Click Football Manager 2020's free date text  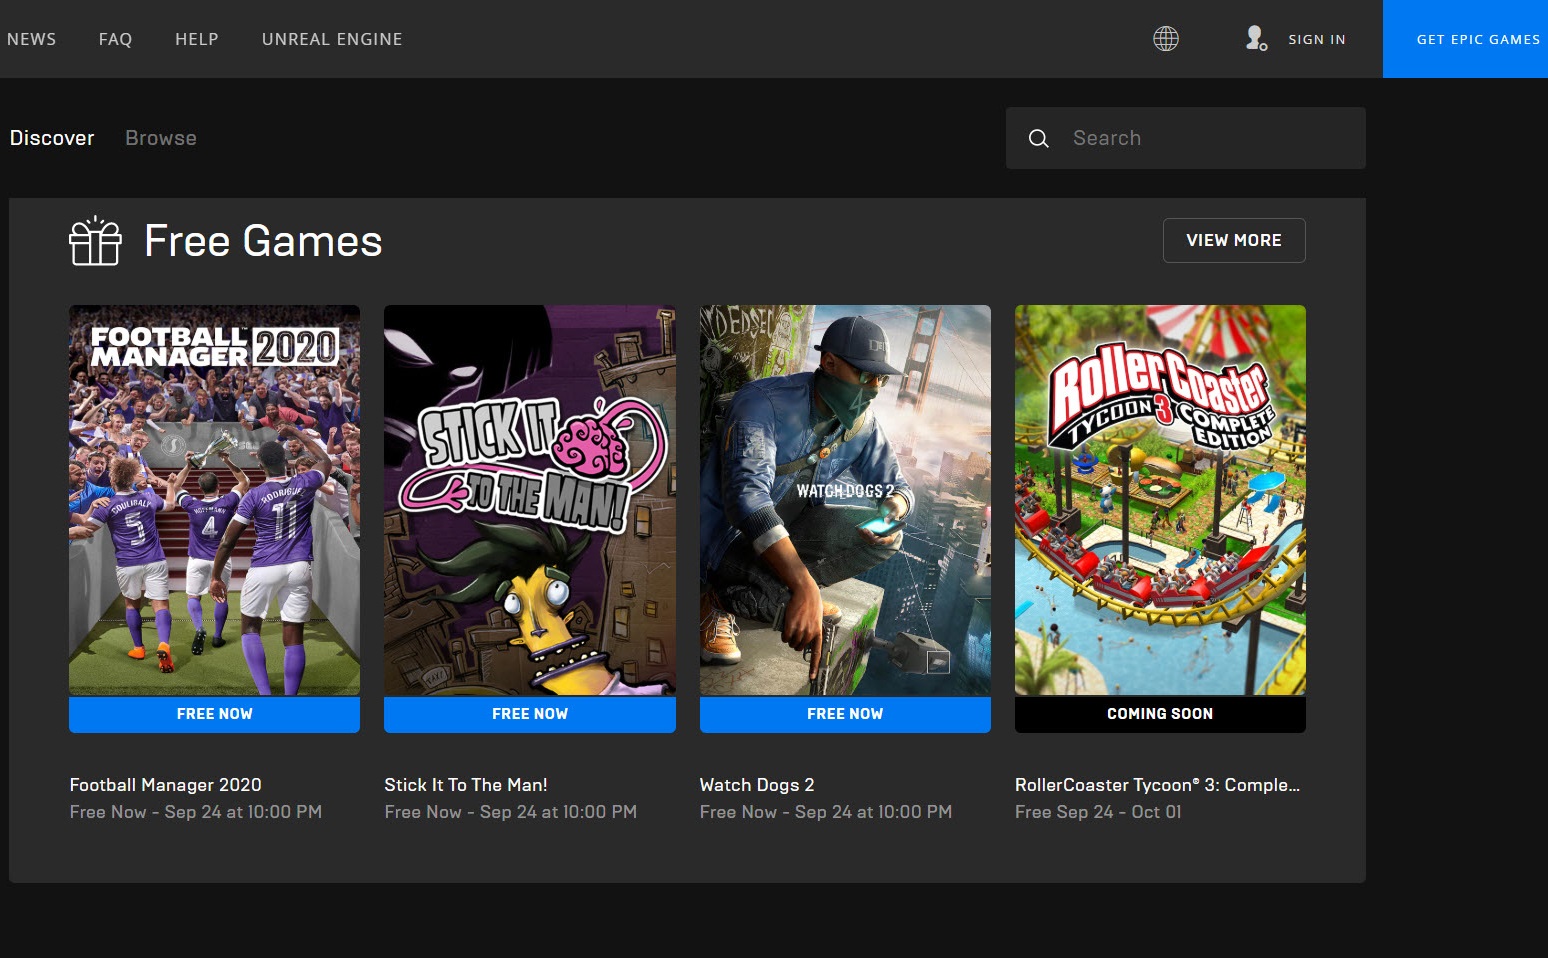196,812
